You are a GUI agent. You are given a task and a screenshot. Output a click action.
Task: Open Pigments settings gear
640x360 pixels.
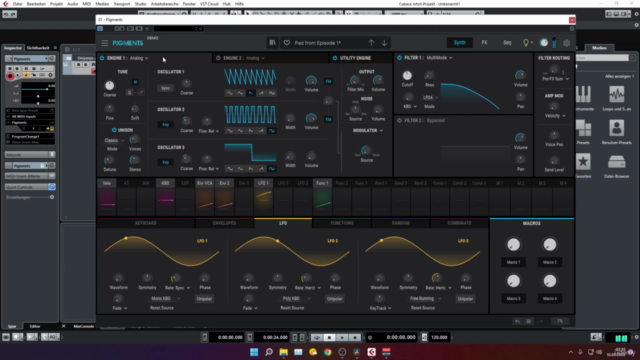click(x=567, y=42)
